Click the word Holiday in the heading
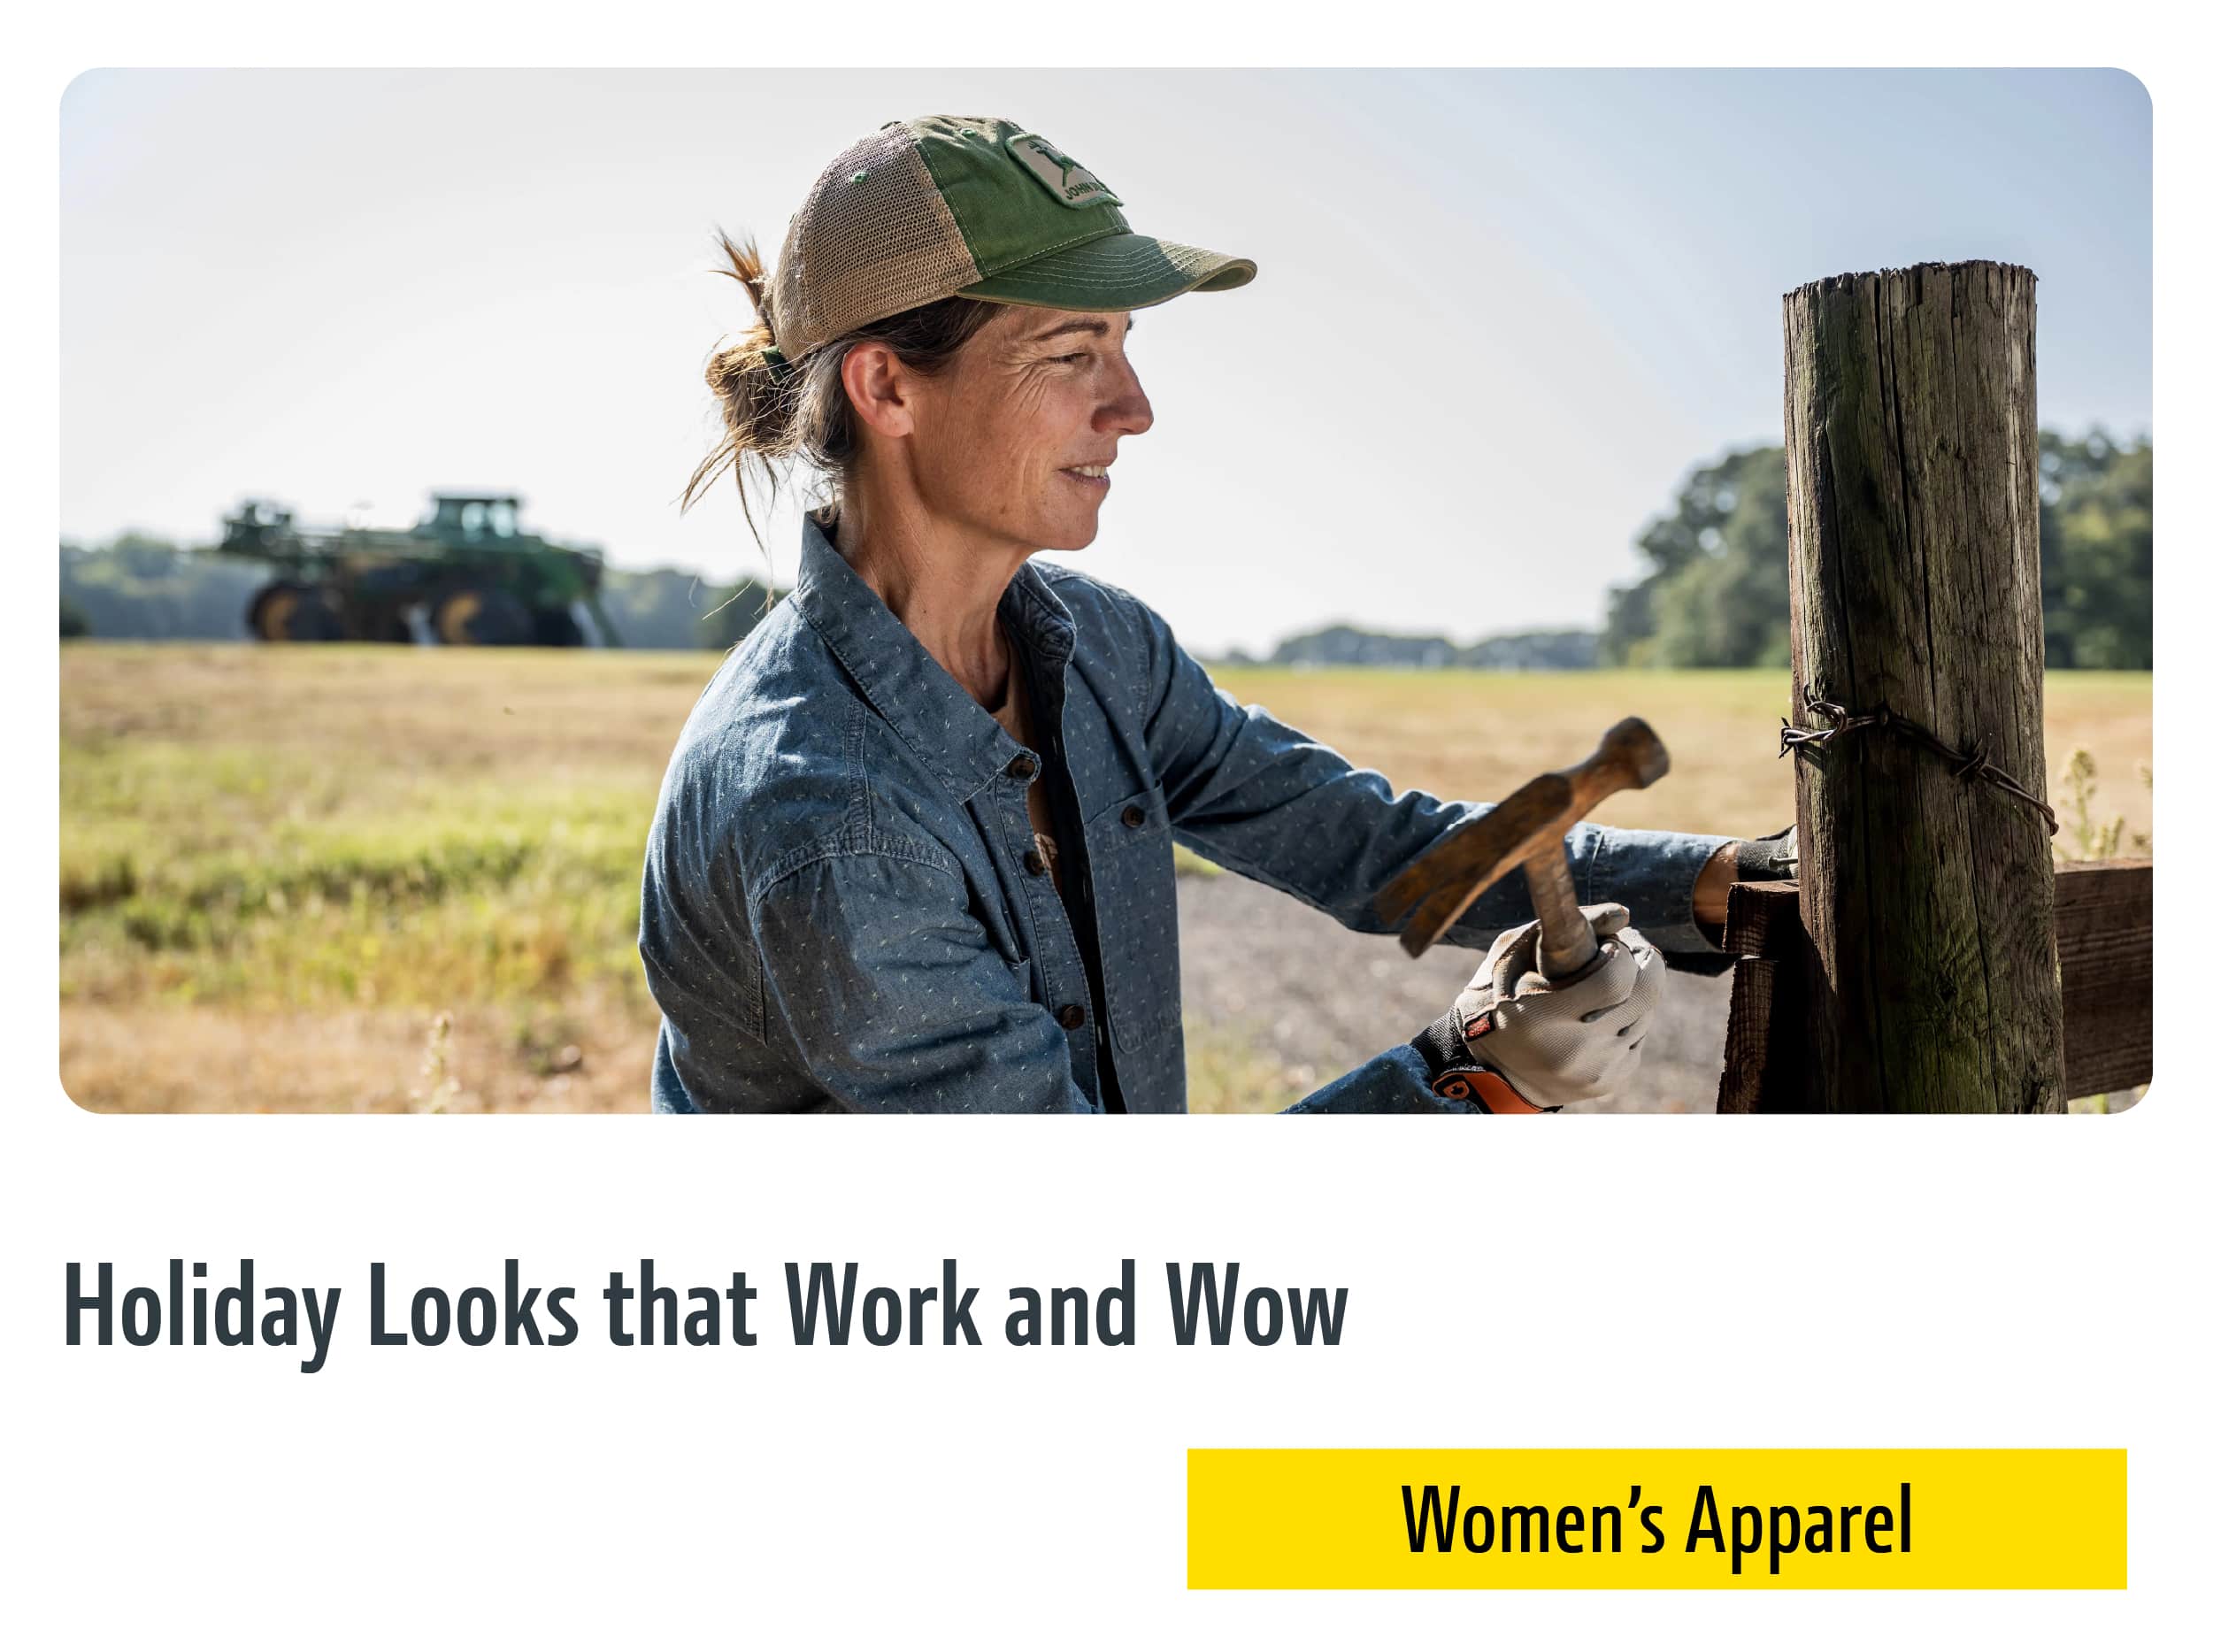This screenshot has height=1652, width=2213. 202,1311
